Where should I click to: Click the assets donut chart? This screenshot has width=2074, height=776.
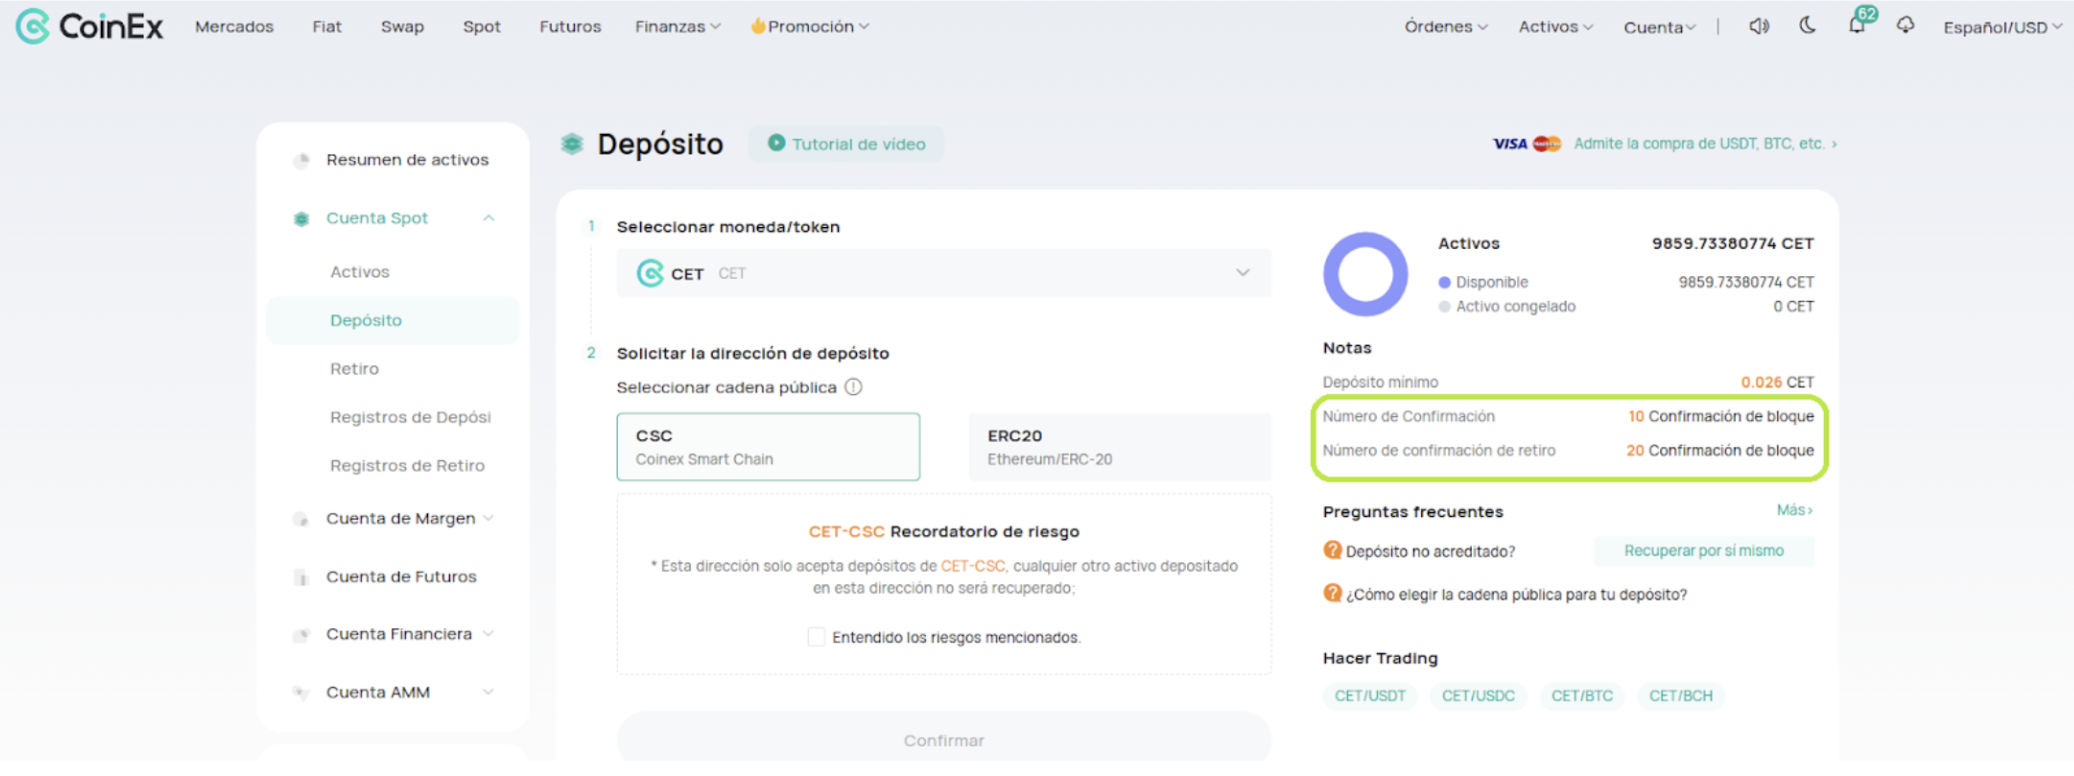tap(1365, 274)
